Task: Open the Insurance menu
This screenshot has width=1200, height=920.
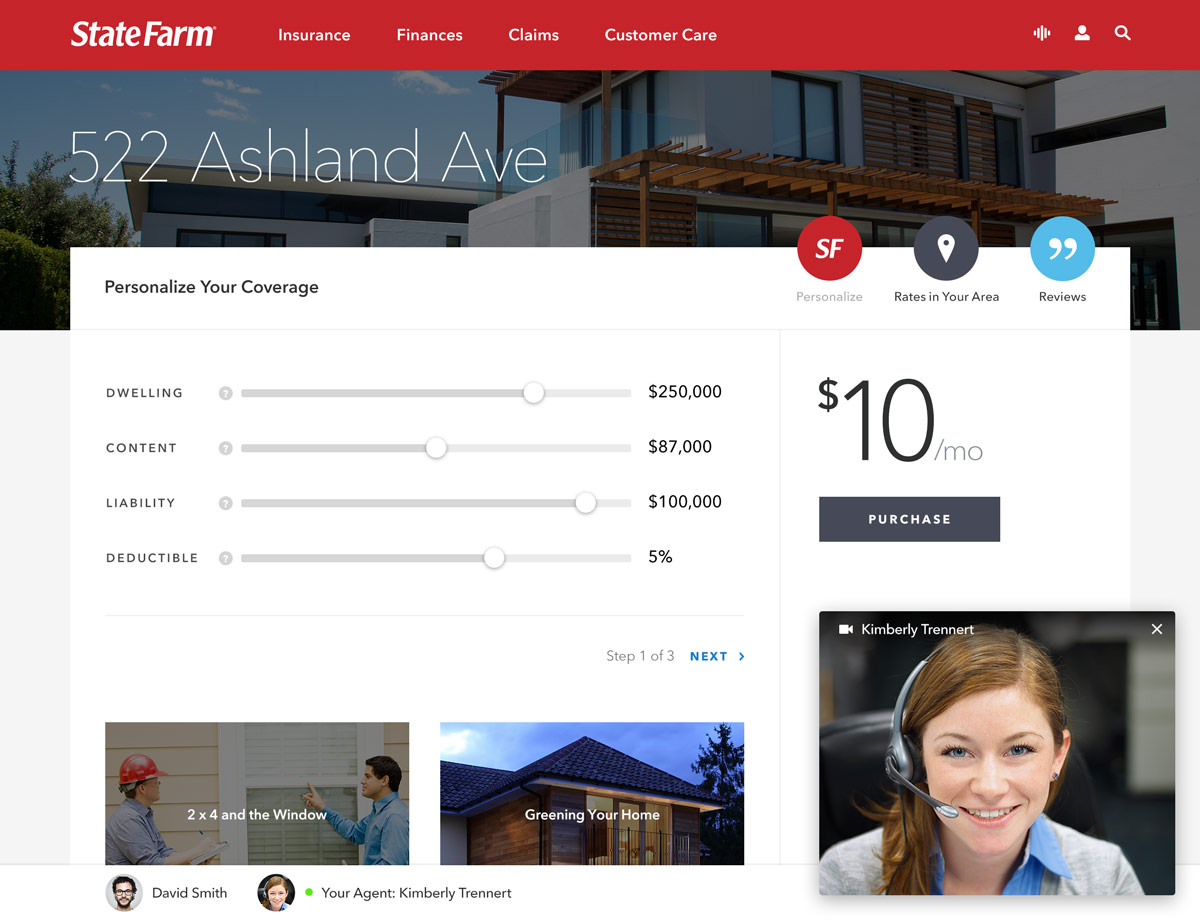Action: (x=314, y=35)
